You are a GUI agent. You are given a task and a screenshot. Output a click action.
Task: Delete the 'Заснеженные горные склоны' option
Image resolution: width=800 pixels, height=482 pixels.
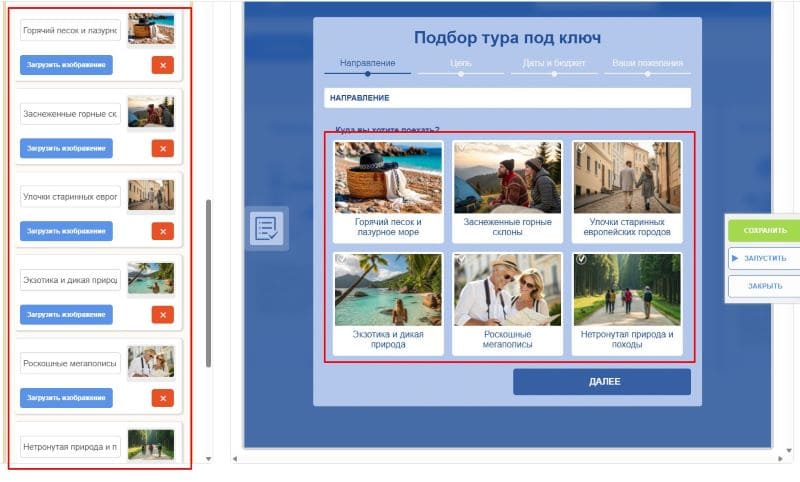coord(163,148)
